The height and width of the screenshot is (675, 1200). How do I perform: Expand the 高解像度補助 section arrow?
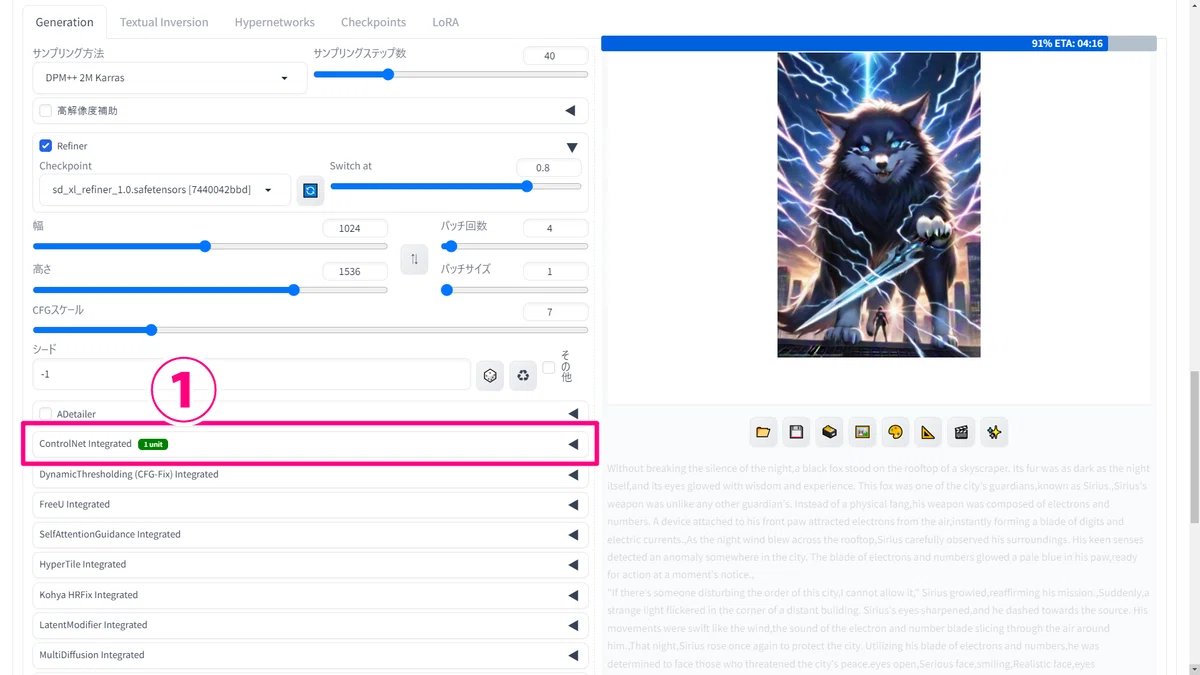pos(571,110)
